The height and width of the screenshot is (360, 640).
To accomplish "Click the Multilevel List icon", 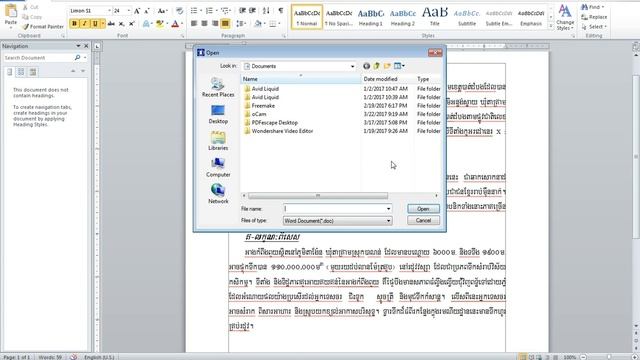I will pyautogui.click(x=225, y=11).
